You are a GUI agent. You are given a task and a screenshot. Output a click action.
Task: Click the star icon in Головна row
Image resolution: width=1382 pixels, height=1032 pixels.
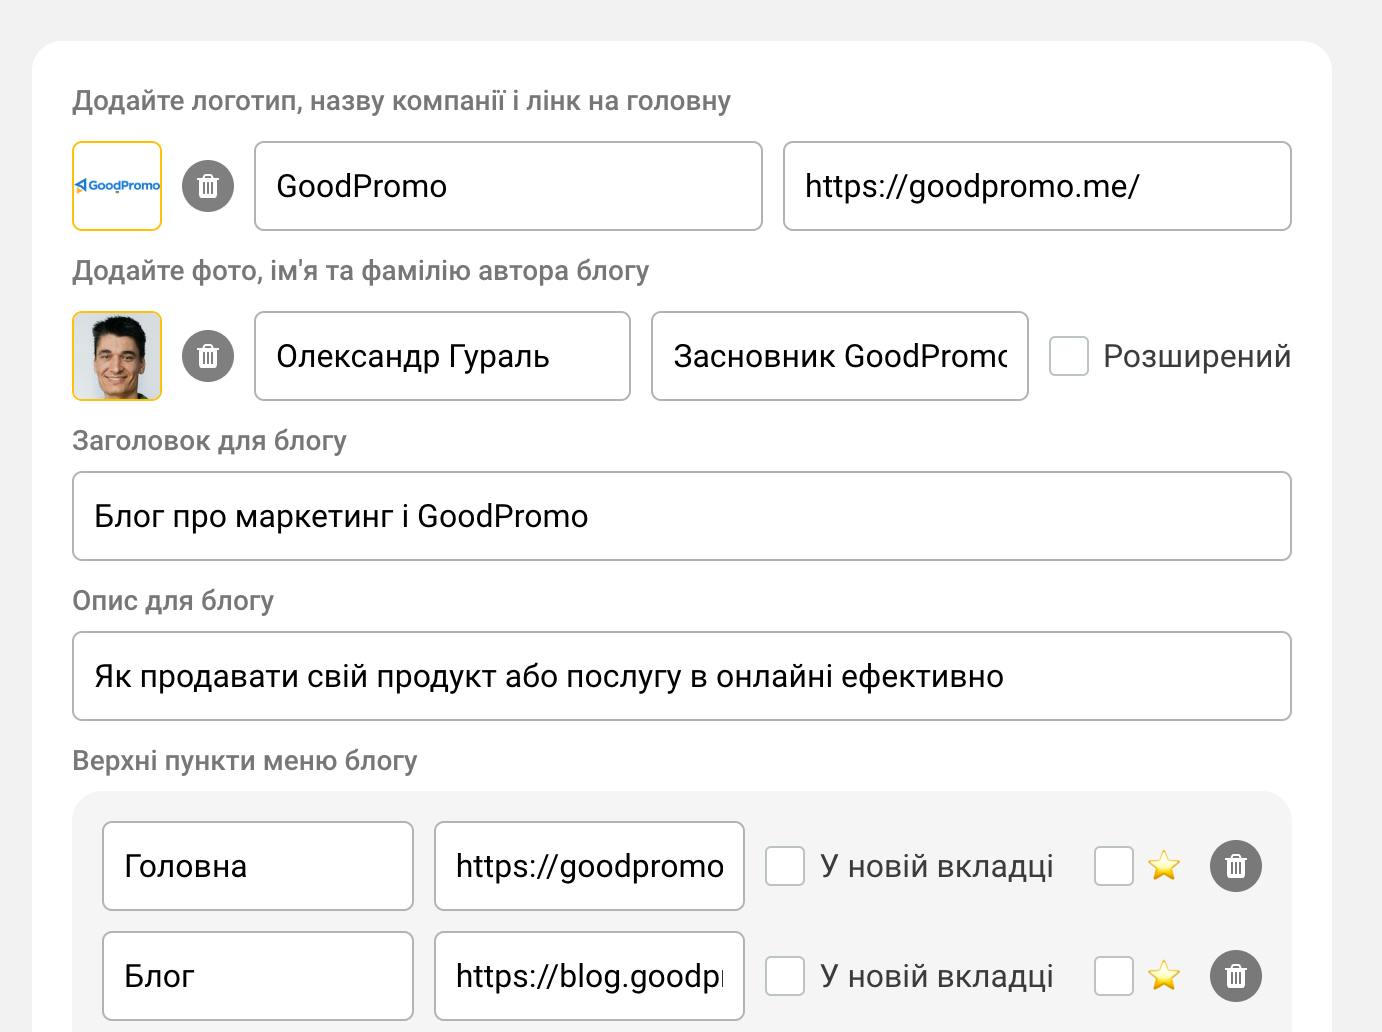[1164, 866]
